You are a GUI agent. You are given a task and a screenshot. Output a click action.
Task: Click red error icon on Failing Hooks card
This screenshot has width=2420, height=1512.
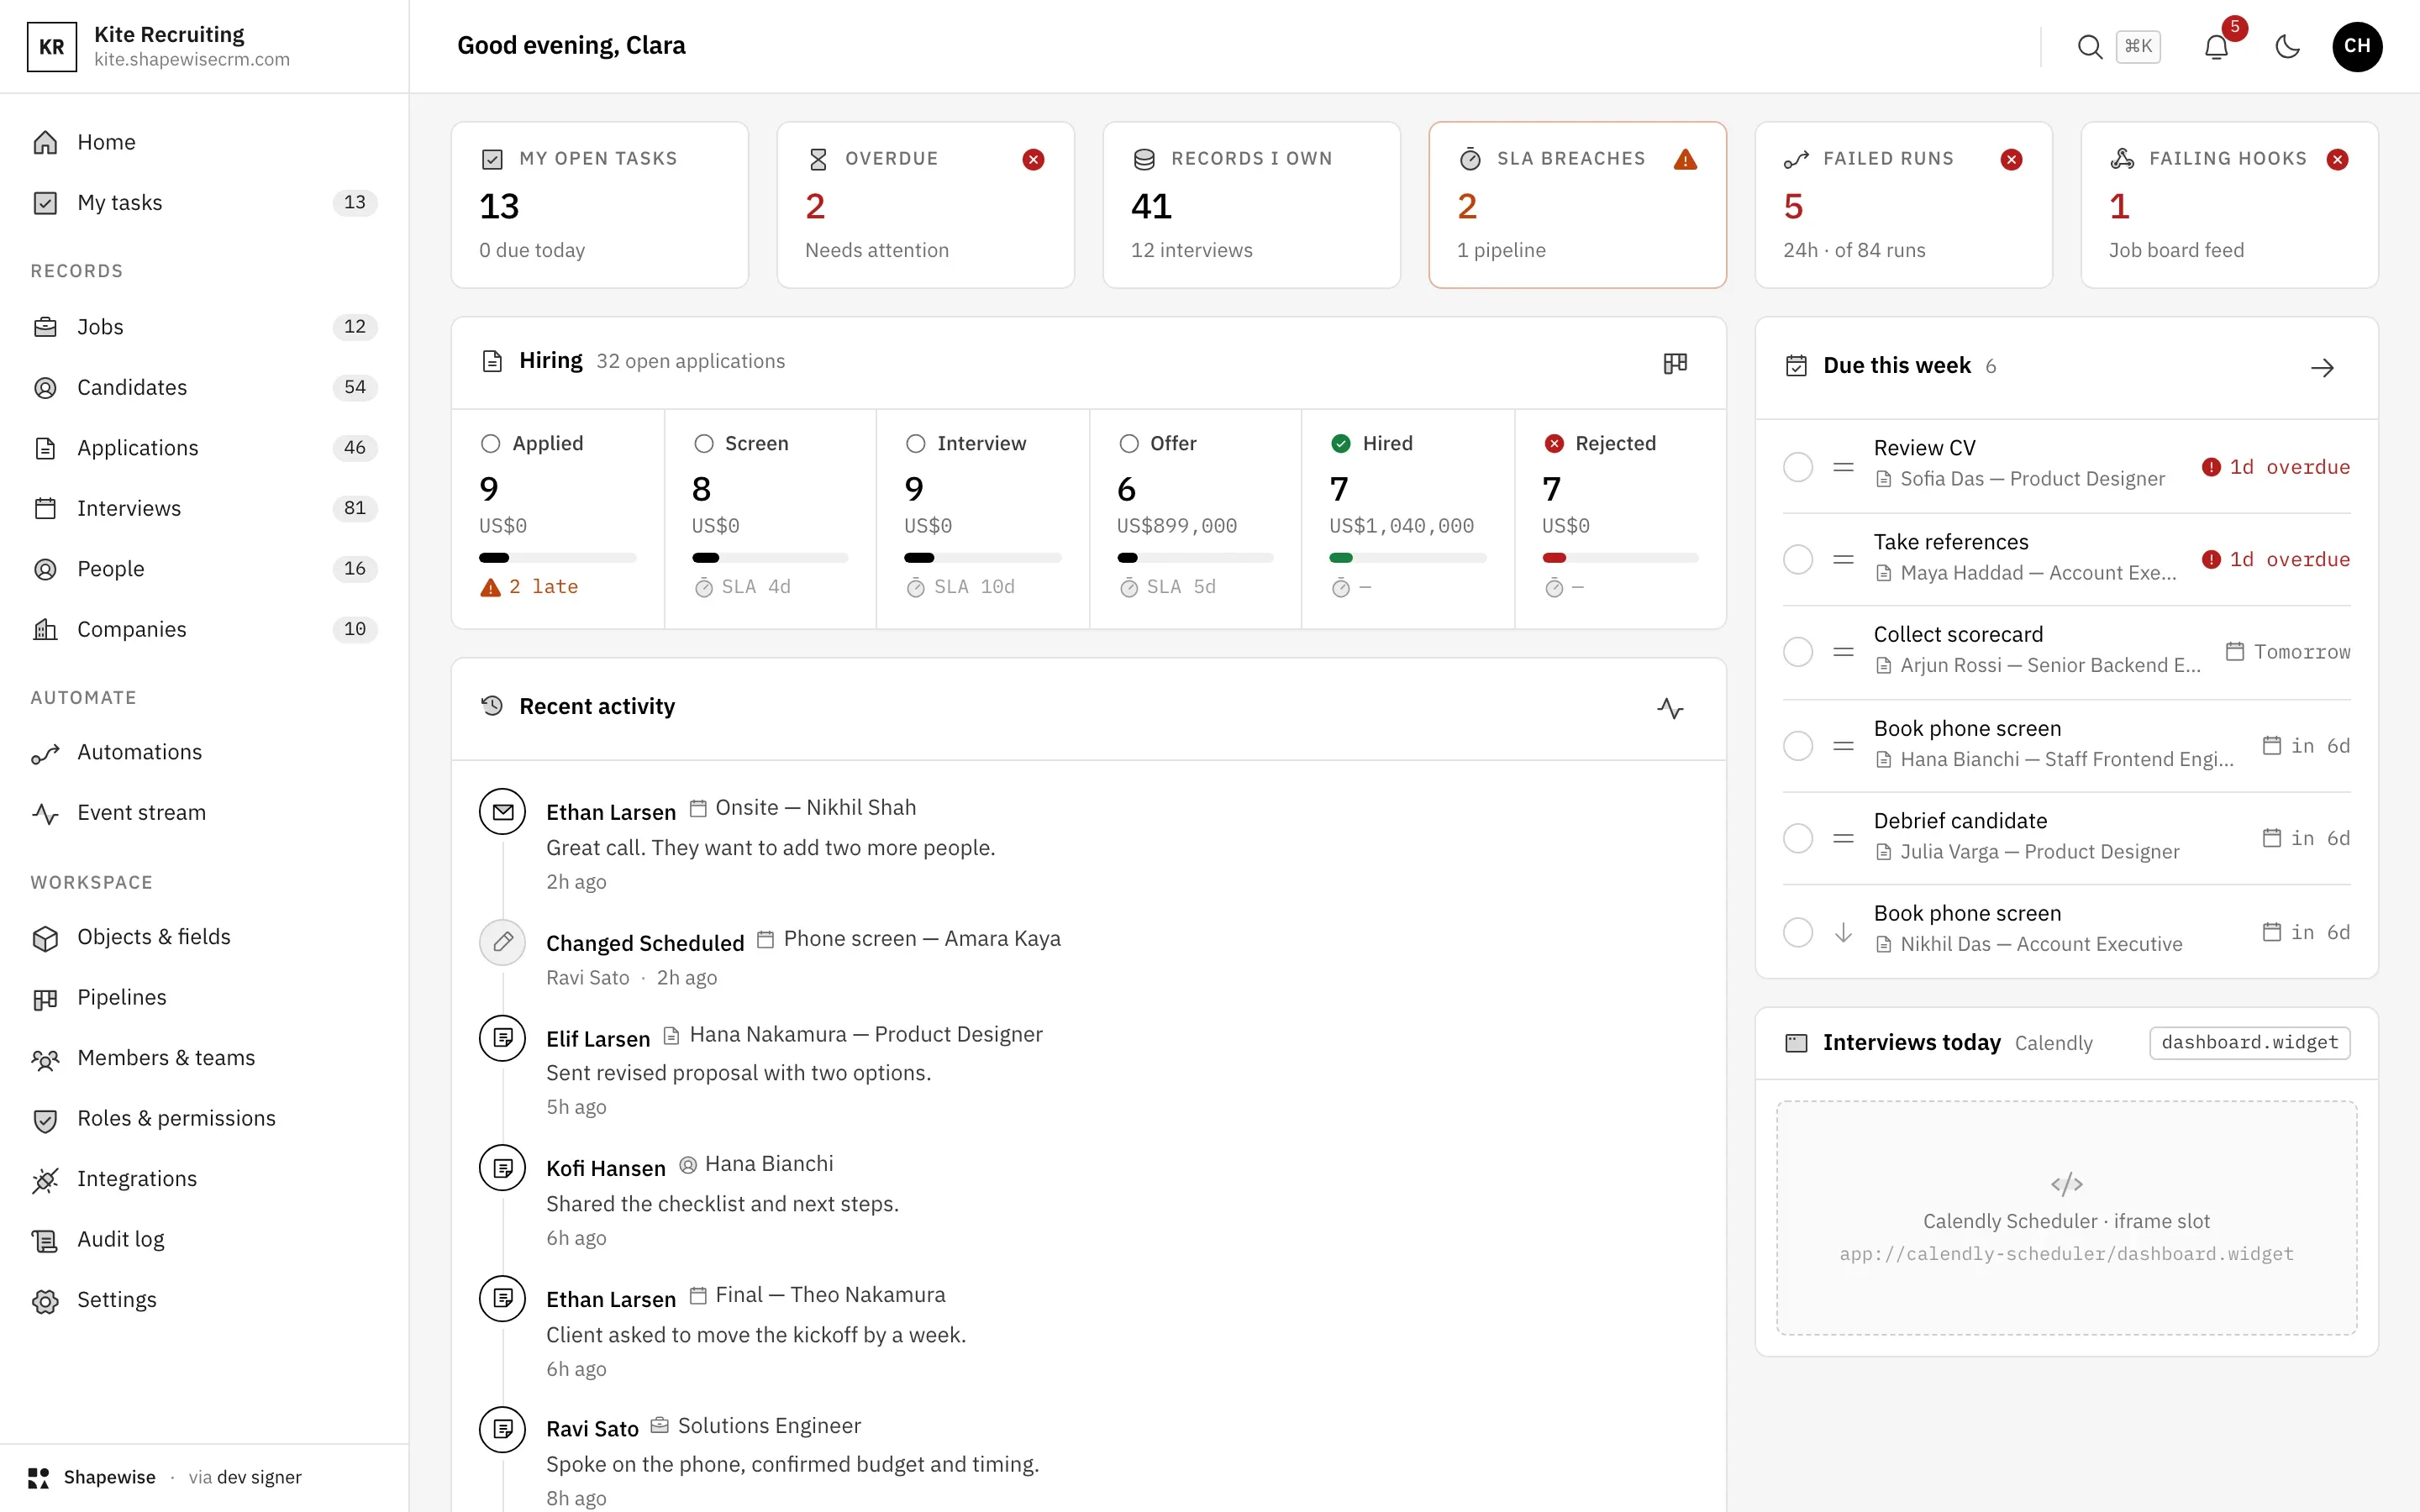click(x=2337, y=159)
